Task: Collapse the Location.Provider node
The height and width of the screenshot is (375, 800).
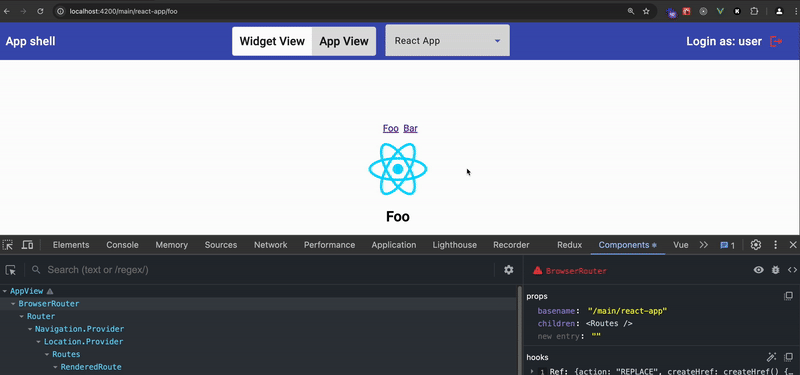Action: 38,342
